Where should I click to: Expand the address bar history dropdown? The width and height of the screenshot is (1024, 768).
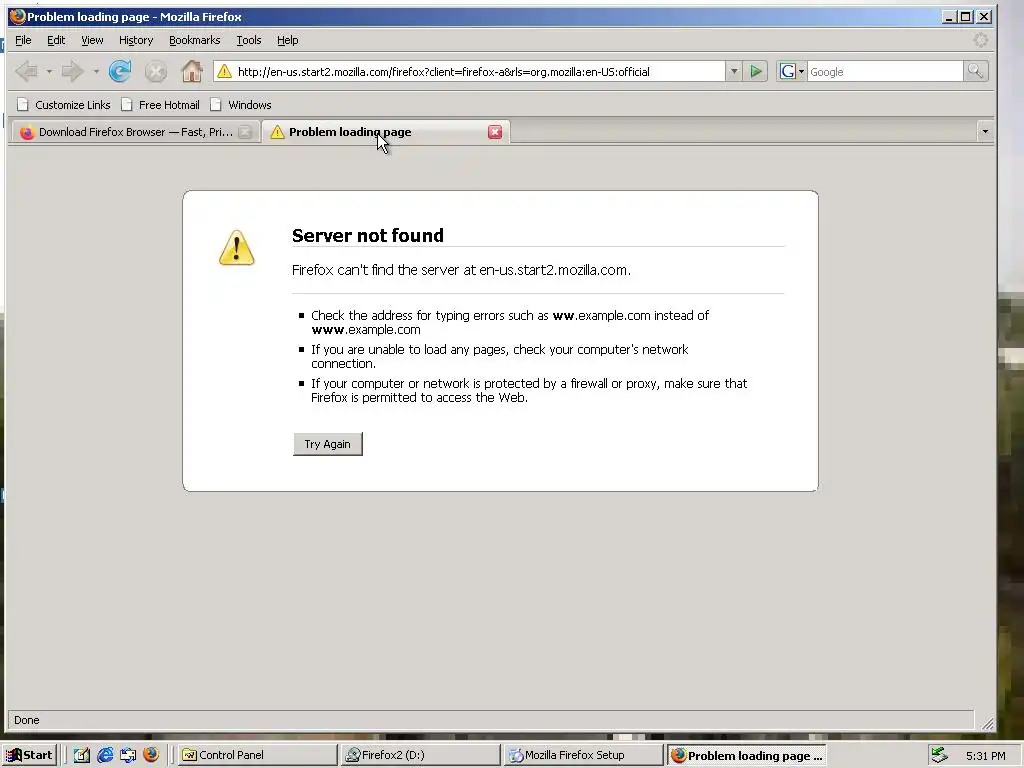coord(734,71)
